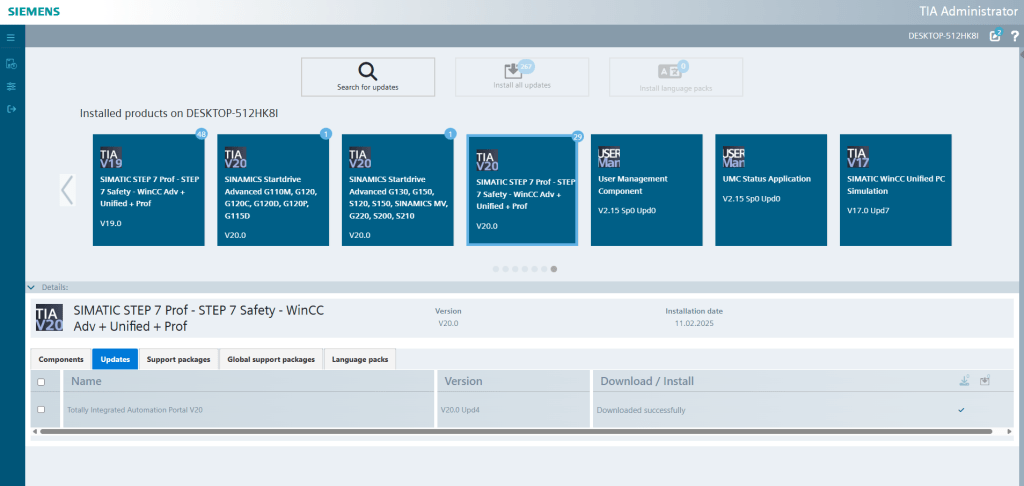This screenshot has height=486, width=1024.
Task: Click the sliders settings icon in sidebar
Action: (x=11, y=86)
